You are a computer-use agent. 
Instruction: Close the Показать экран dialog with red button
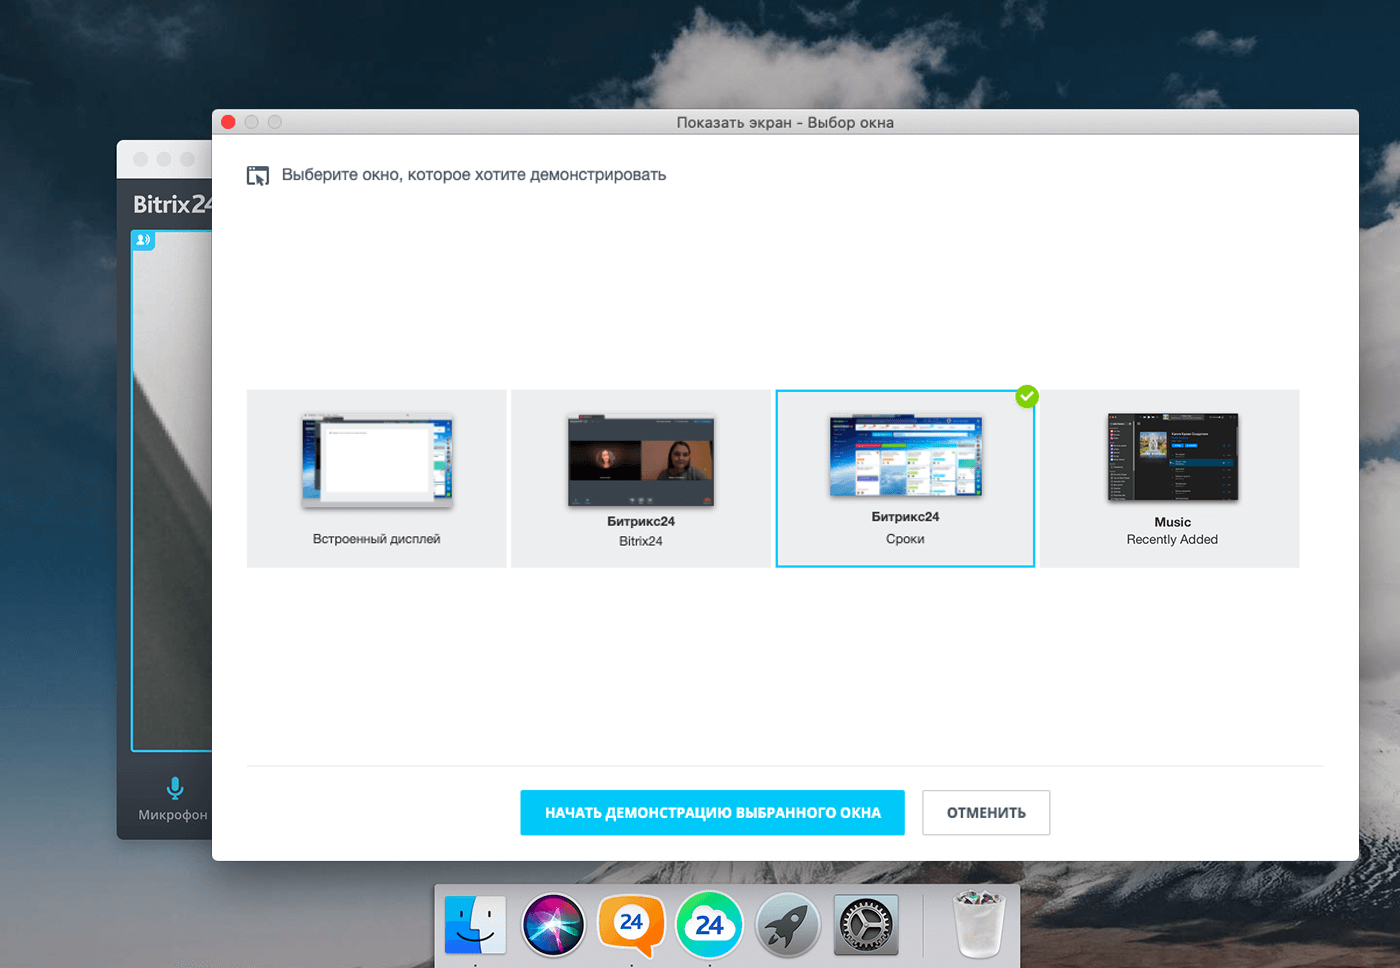pyautogui.click(x=228, y=122)
